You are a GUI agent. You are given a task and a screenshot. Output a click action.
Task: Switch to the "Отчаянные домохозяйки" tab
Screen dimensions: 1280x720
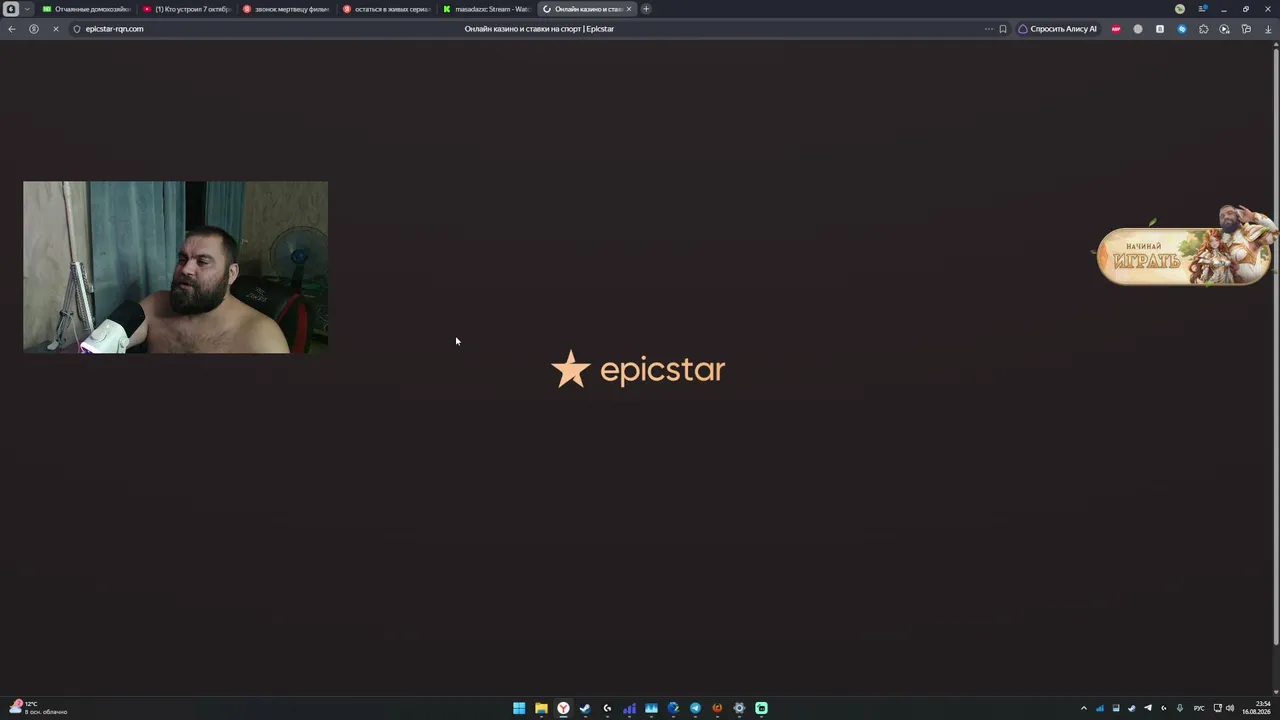point(87,9)
